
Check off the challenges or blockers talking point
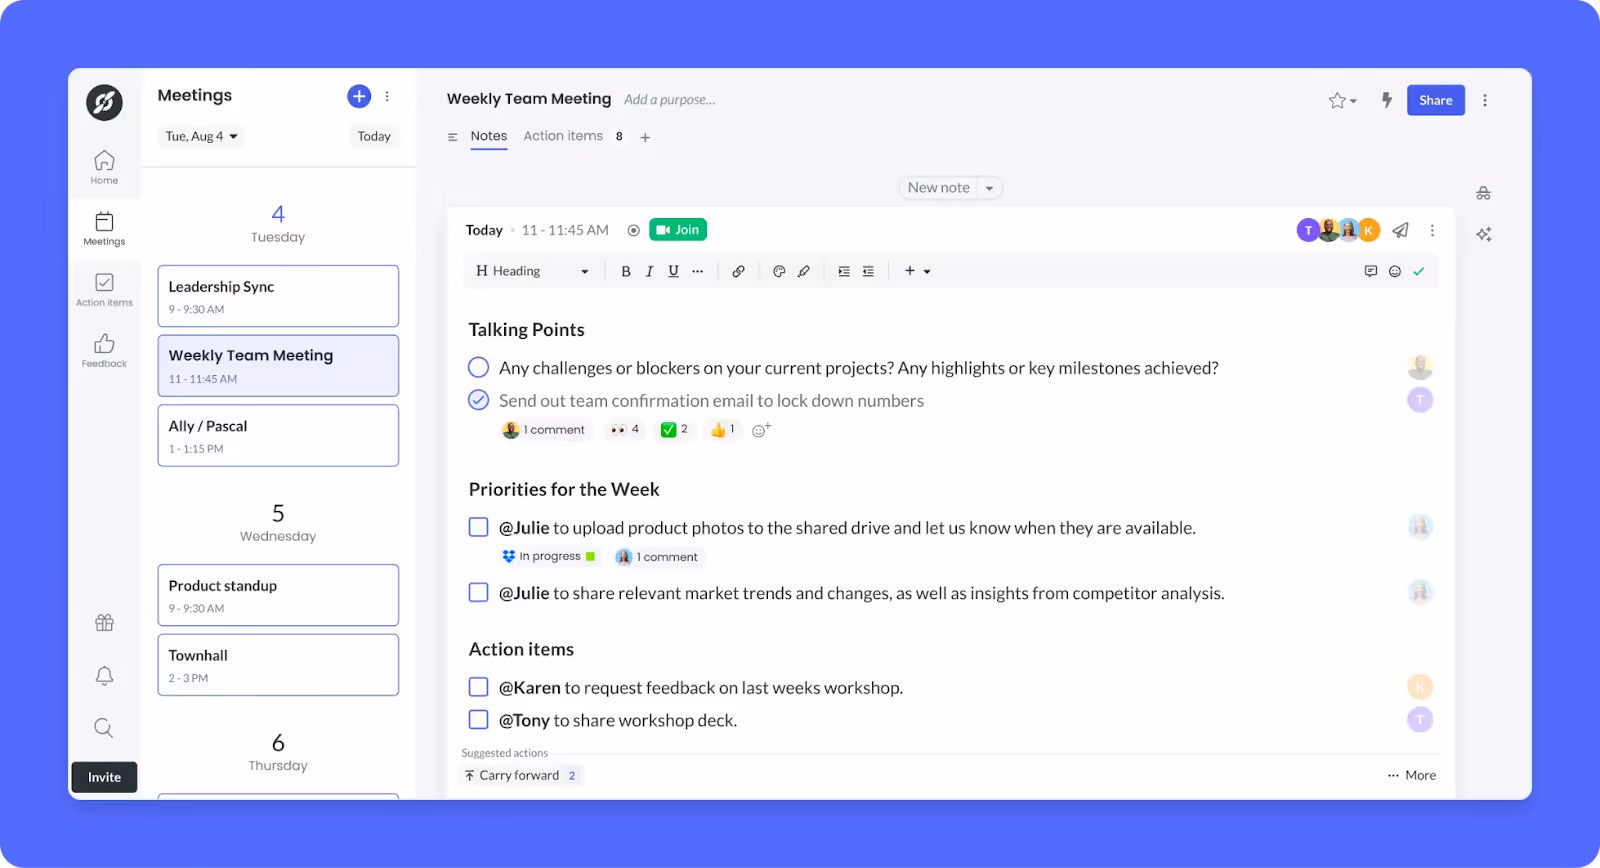click(x=479, y=367)
